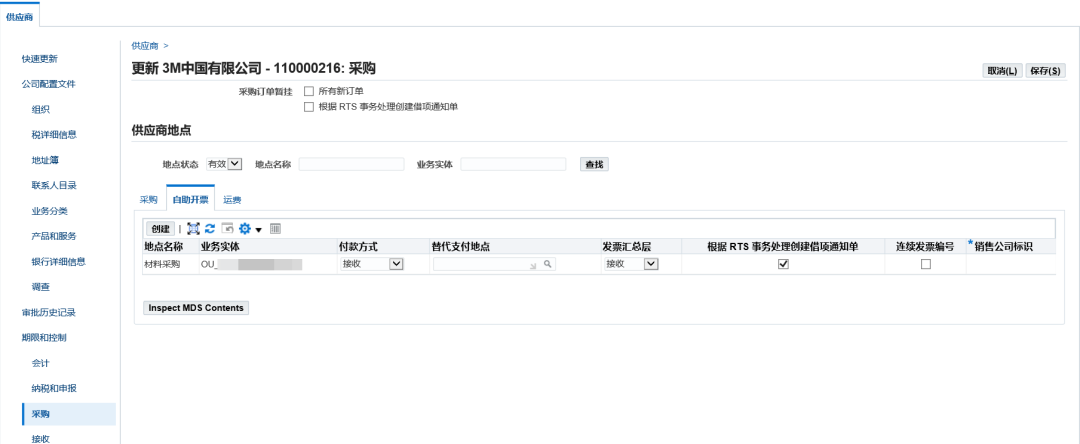Image resolution: width=1080 pixels, height=444 pixels.
Task: Click magnifier search icon in 替代支付地点 field
Action: (548, 264)
